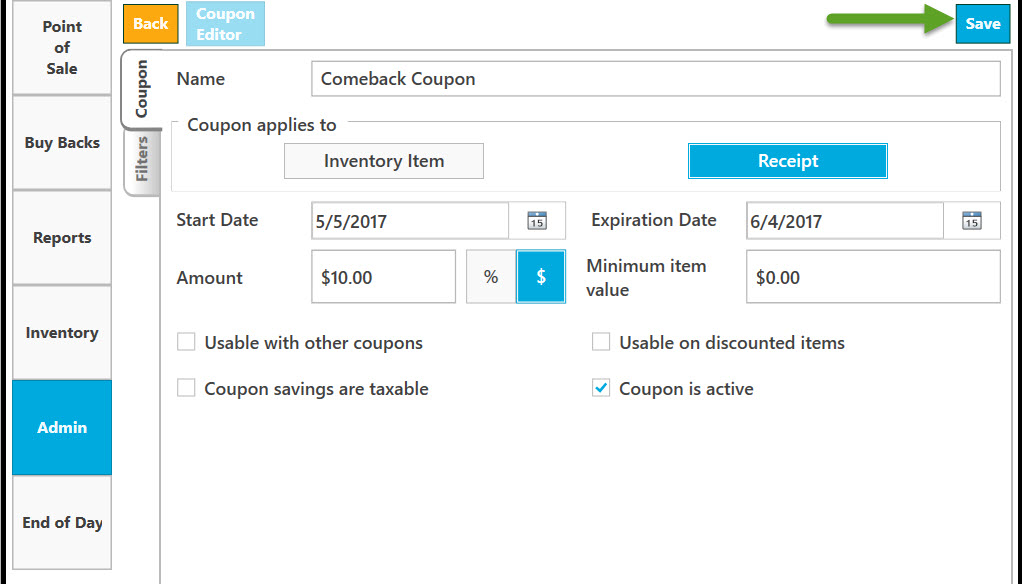The width and height of the screenshot is (1022, 584).
Task: Check Coupon savings are taxable
Action: (x=186, y=388)
